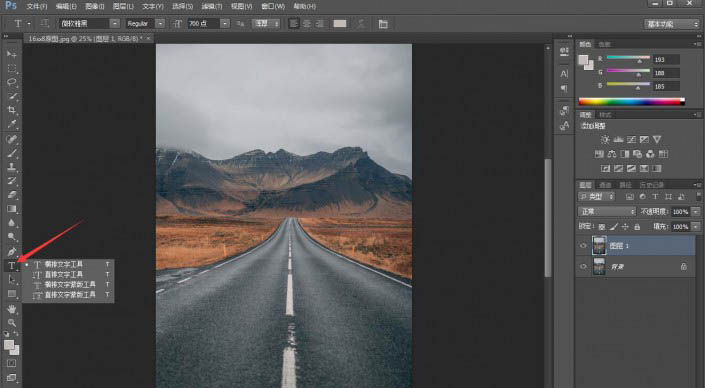The width and height of the screenshot is (705, 388).
Task: Toggle Quick Mask mode icon
Action: click(12, 363)
